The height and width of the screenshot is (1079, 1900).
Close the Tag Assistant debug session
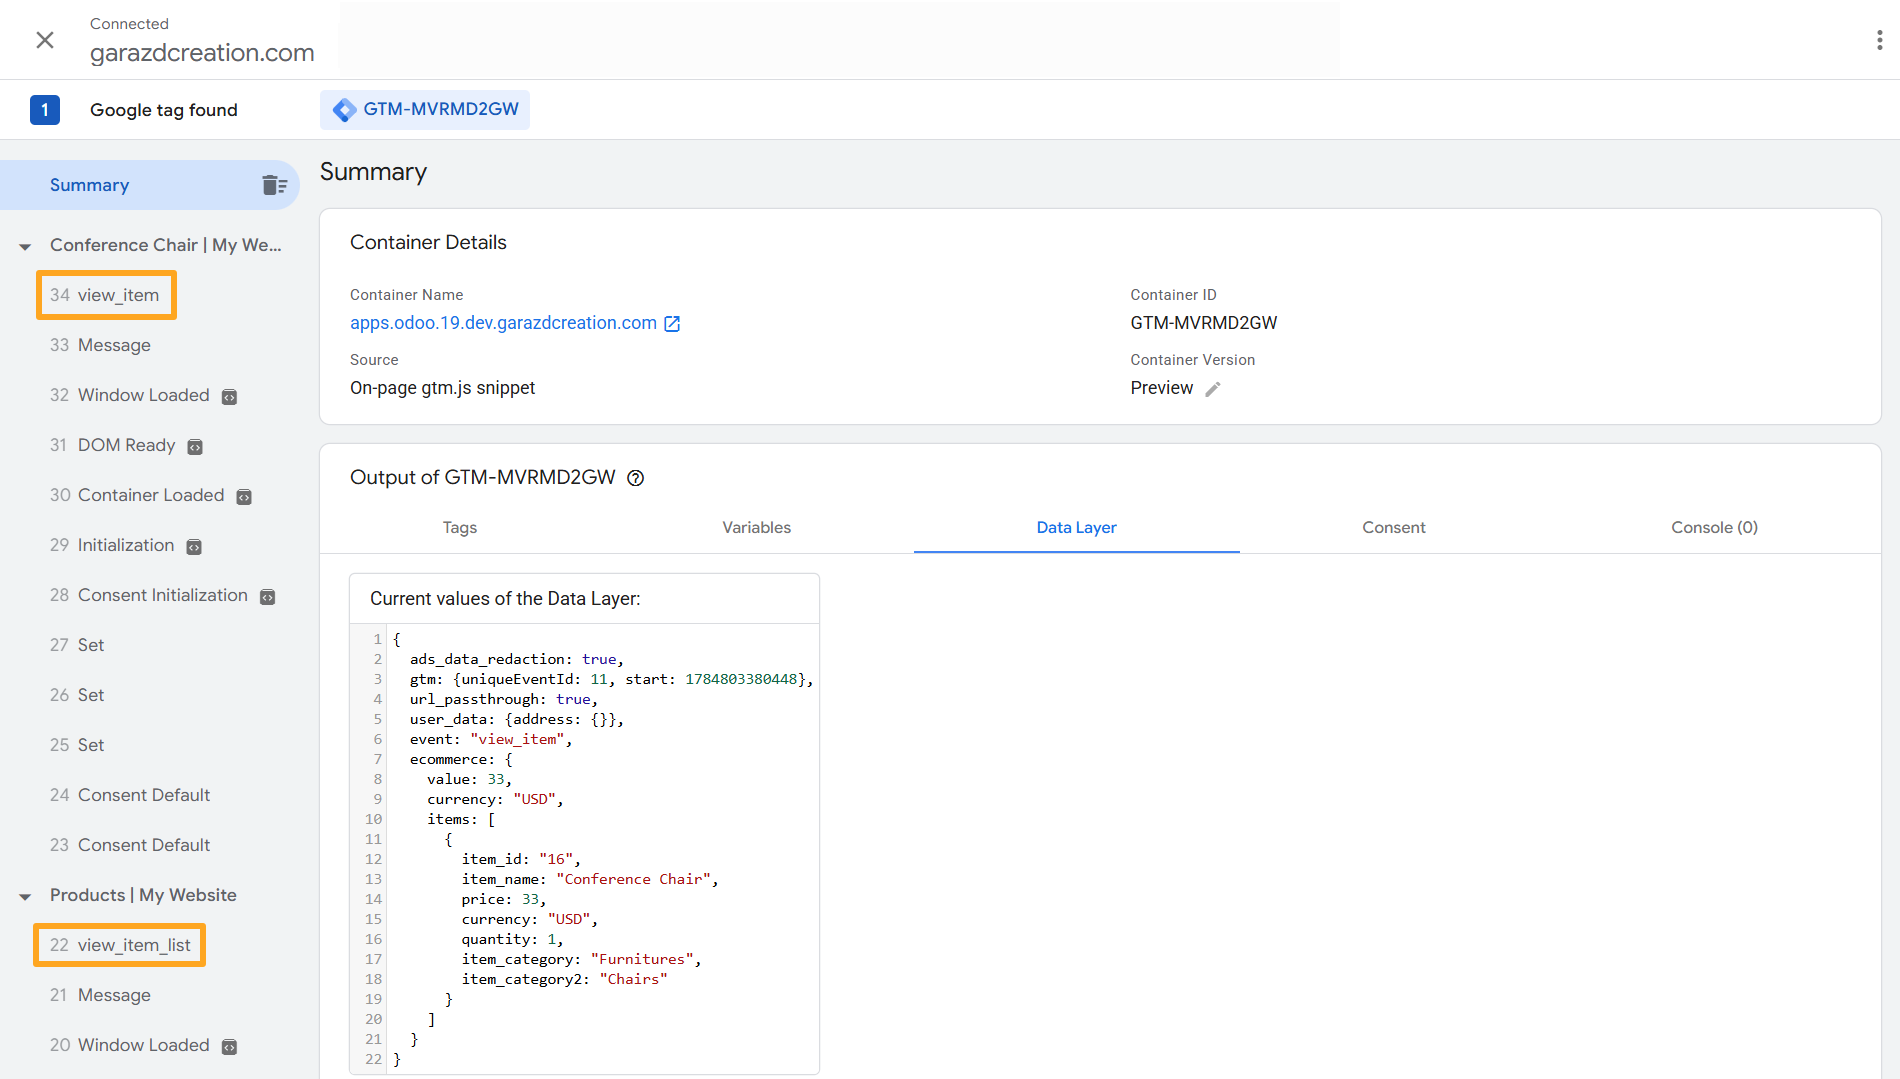[x=45, y=40]
